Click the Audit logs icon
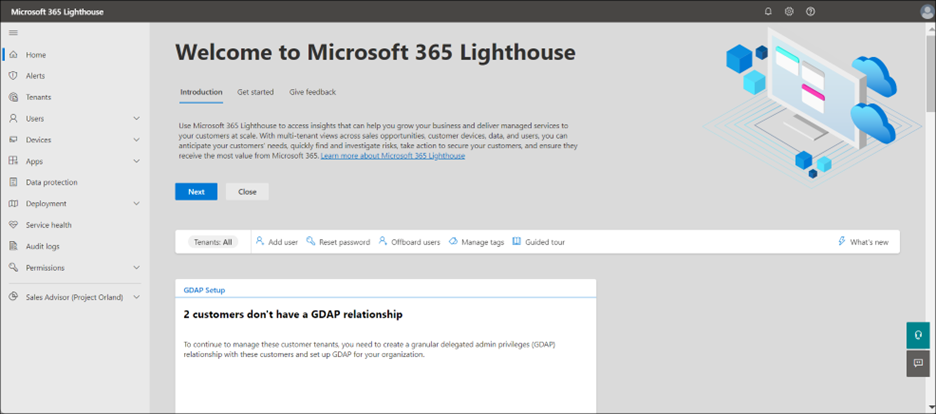Screen dimensions: 936x414 pyautogui.click(x=13, y=246)
